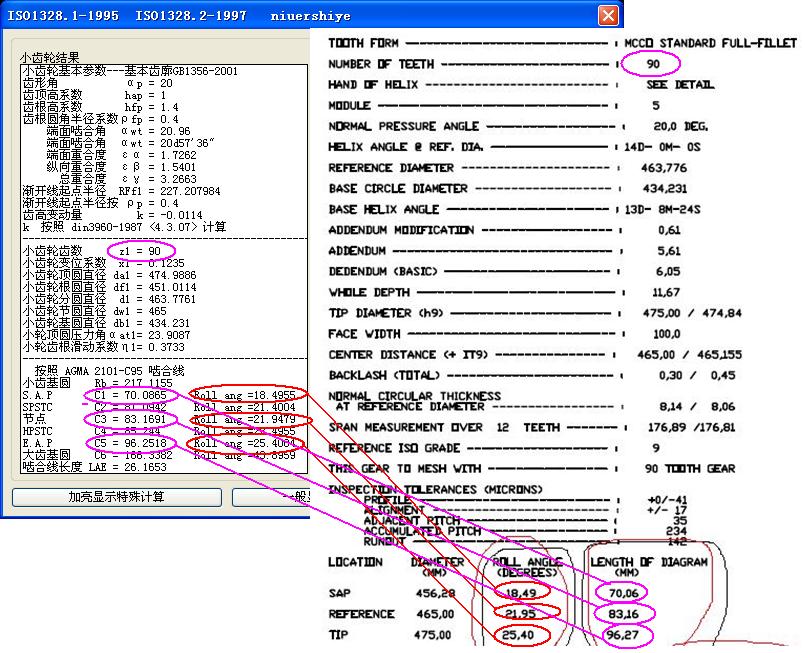Viewport: 805px width, 653px height.
Task: Click Roll ang =25.4084 on E.A.P row
Action: coord(244,443)
